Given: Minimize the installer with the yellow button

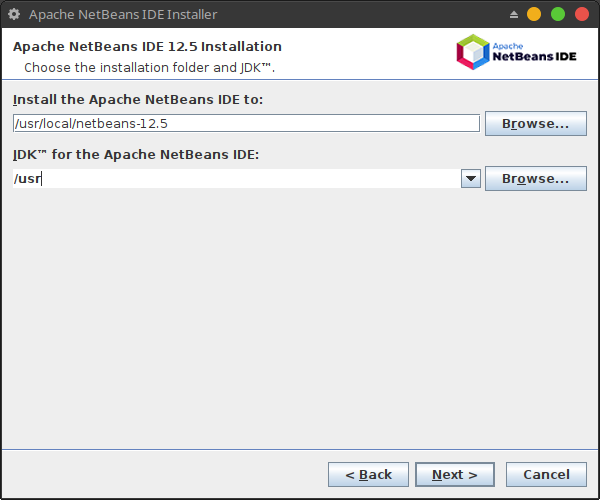Looking at the screenshot, I should (x=534, y=15).
